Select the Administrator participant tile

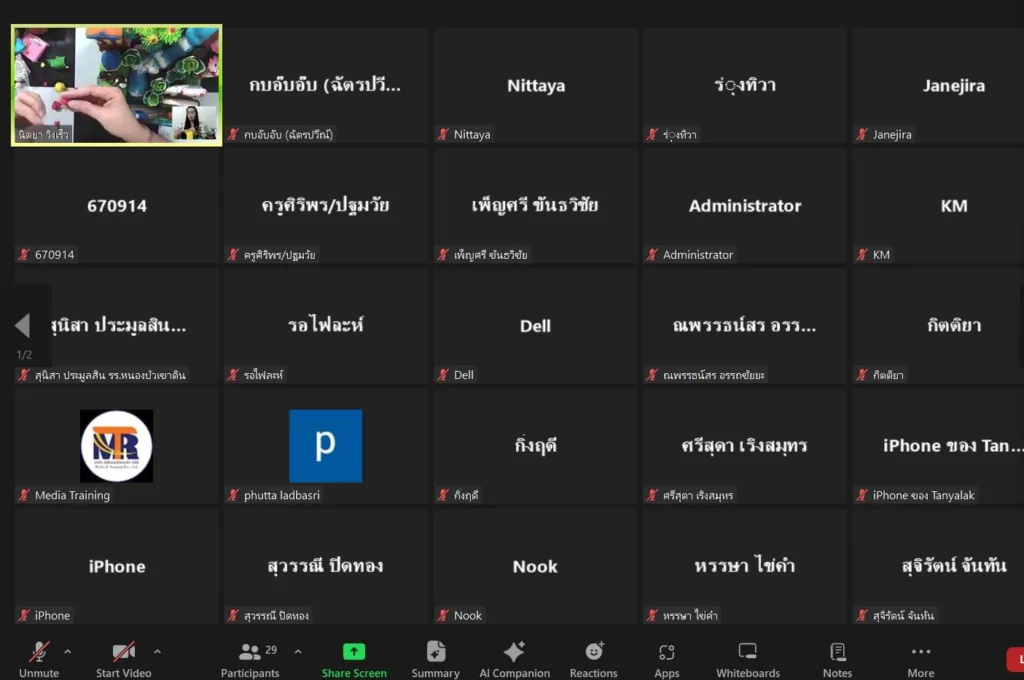pos(745,206)
